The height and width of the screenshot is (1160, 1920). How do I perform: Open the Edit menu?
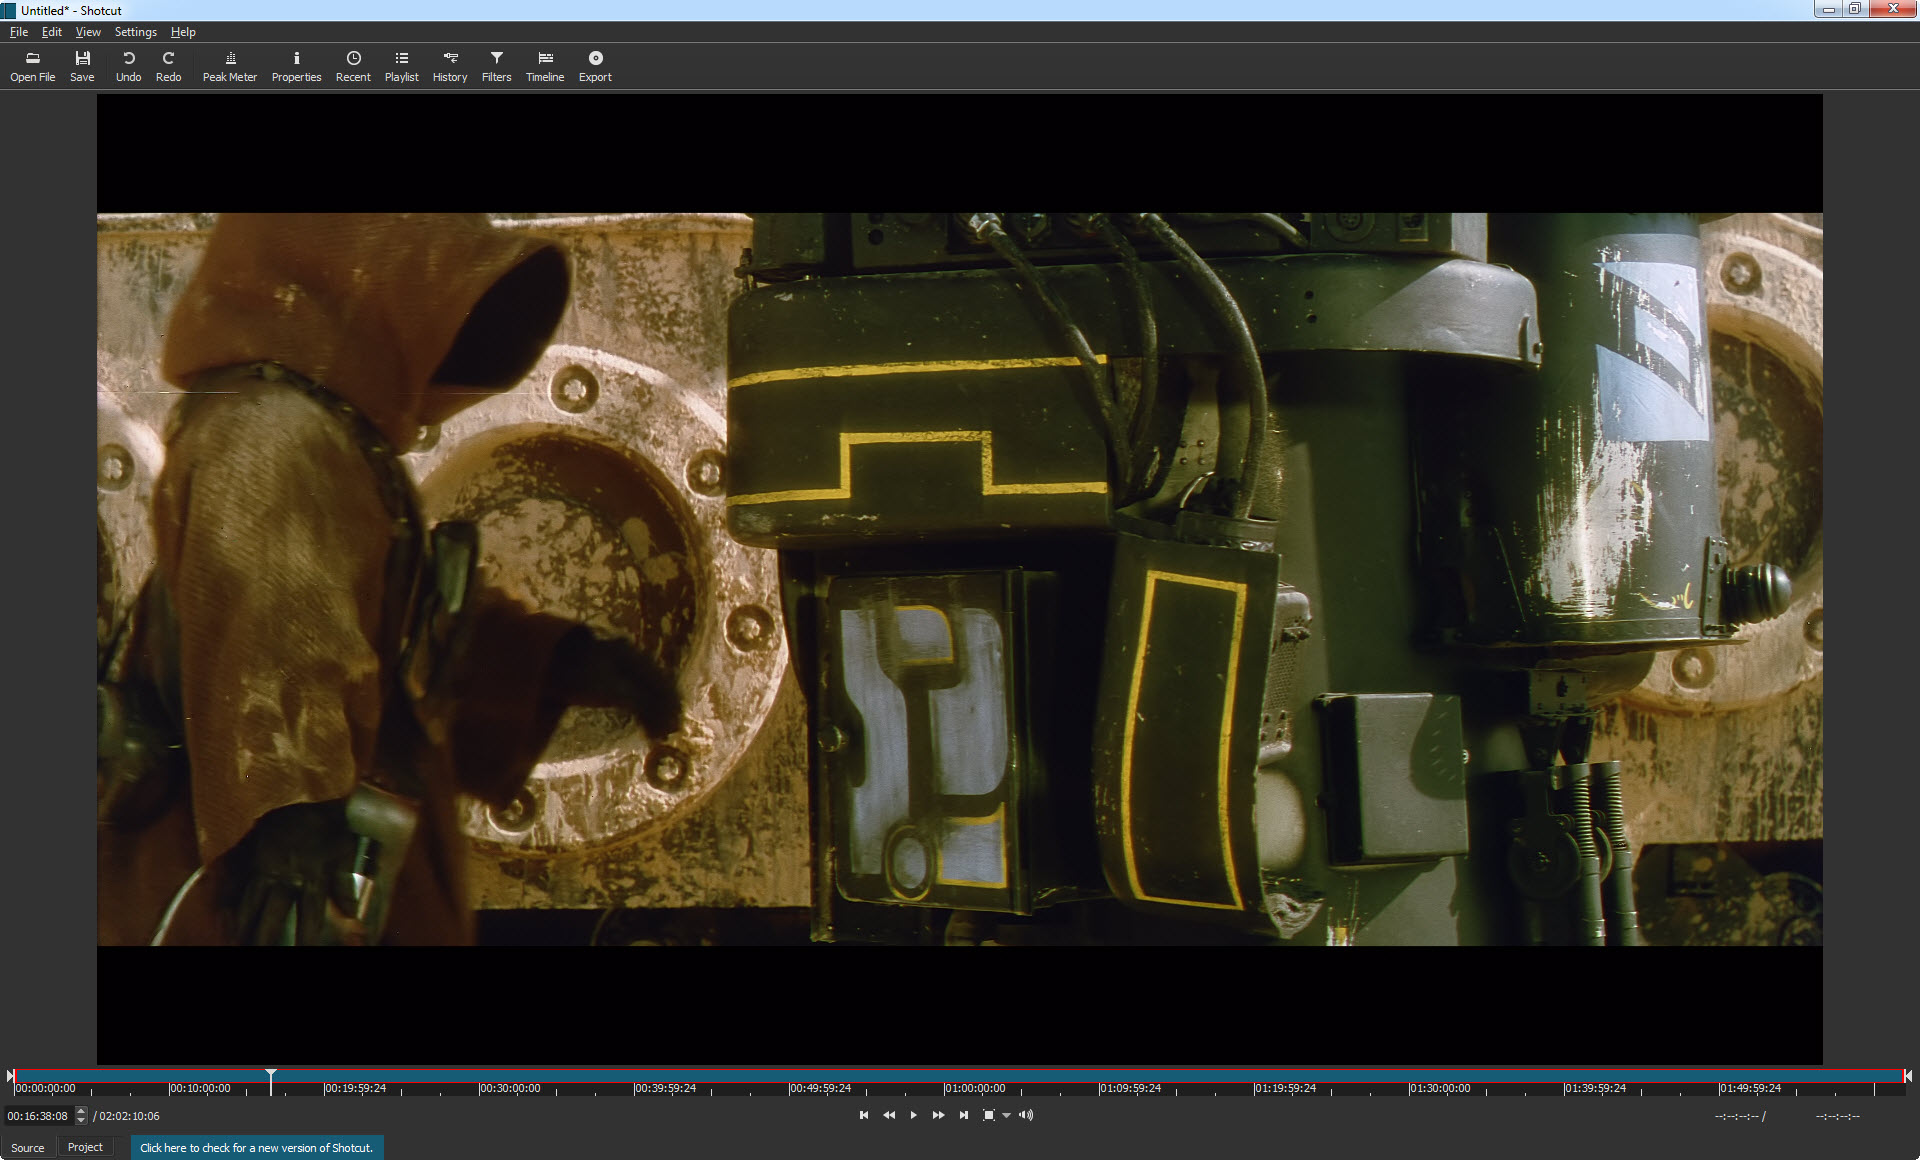click(x=52, y=32)
